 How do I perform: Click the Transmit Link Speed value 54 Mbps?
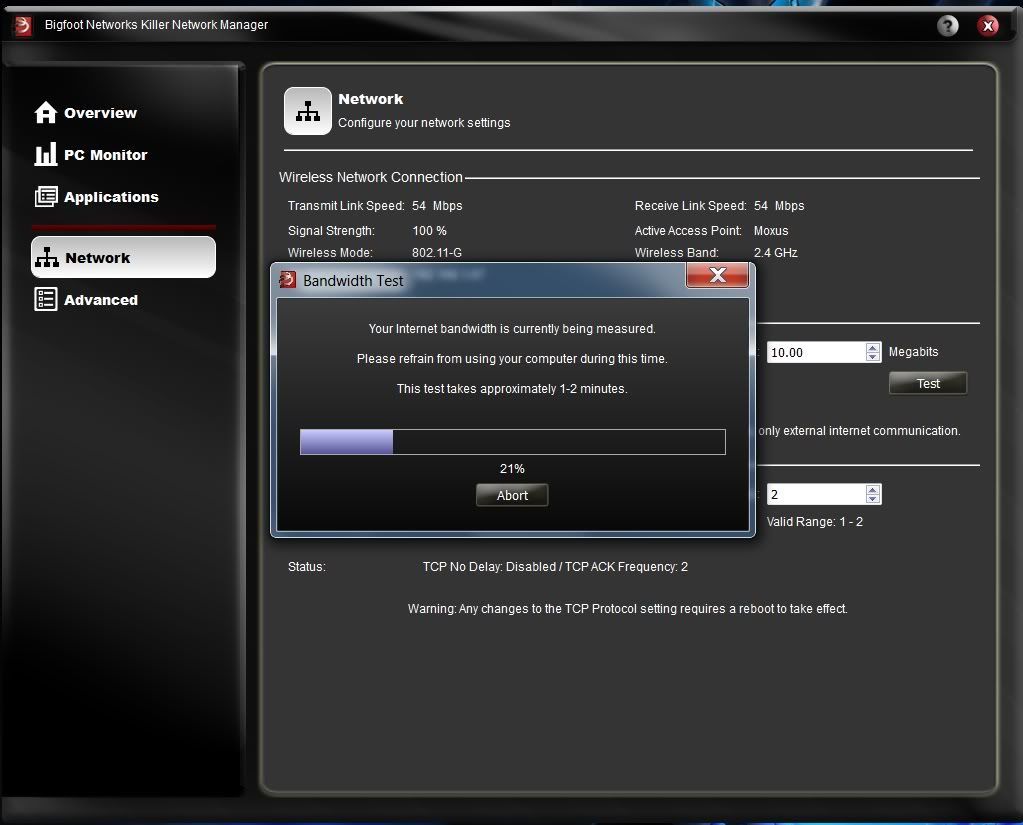(x=437, y=206)
